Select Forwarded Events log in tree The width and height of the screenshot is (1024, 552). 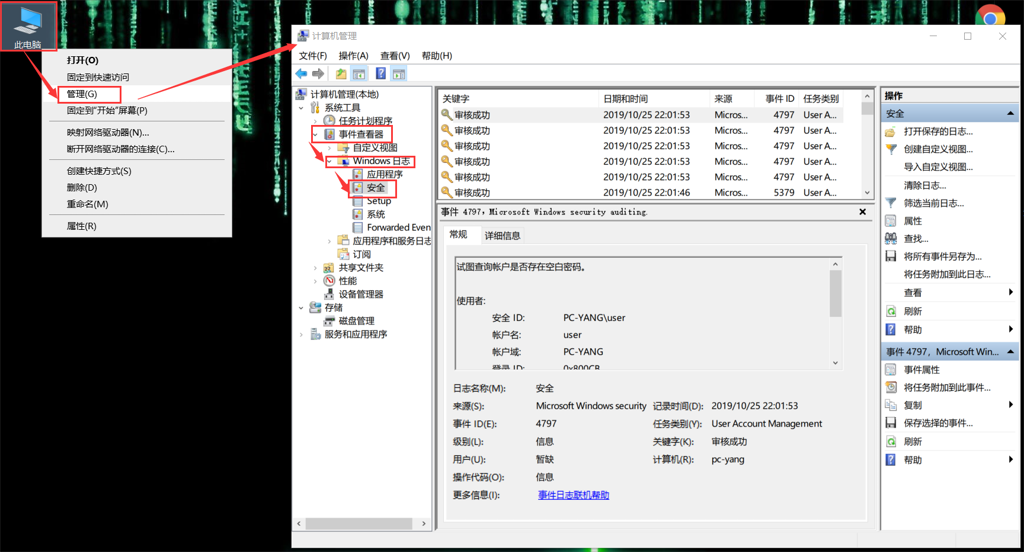pyautogui.click(x=398, y=227)
